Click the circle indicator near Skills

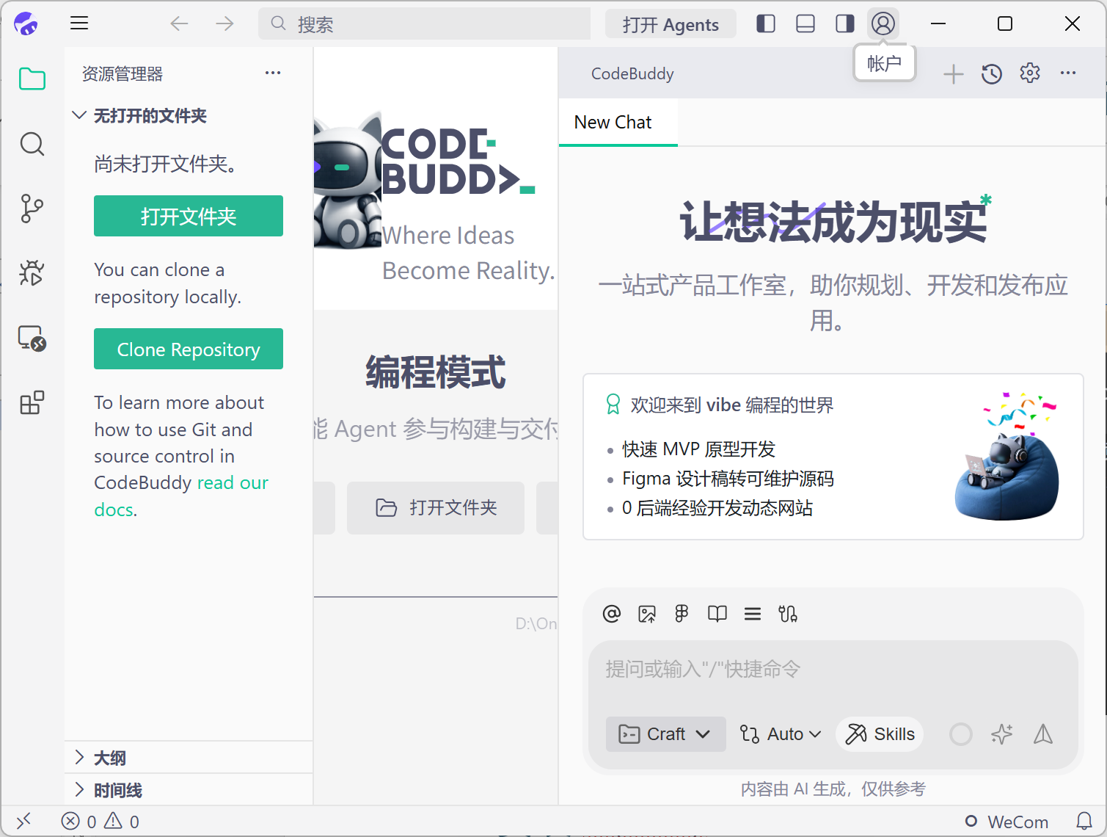point(960,734)
